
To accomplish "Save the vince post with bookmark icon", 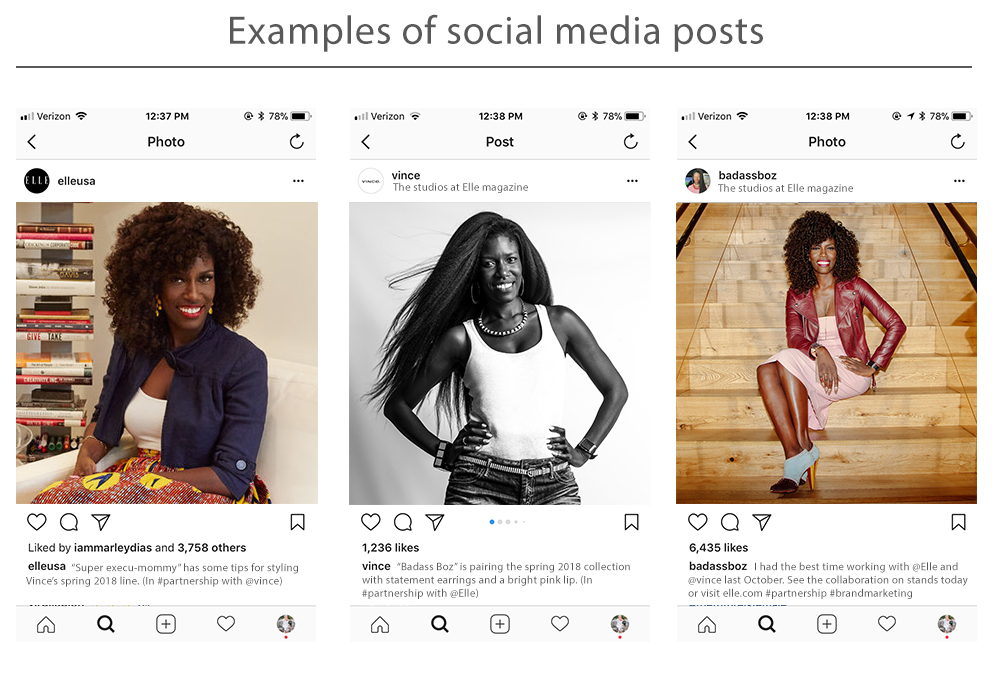I will (631, 522).
